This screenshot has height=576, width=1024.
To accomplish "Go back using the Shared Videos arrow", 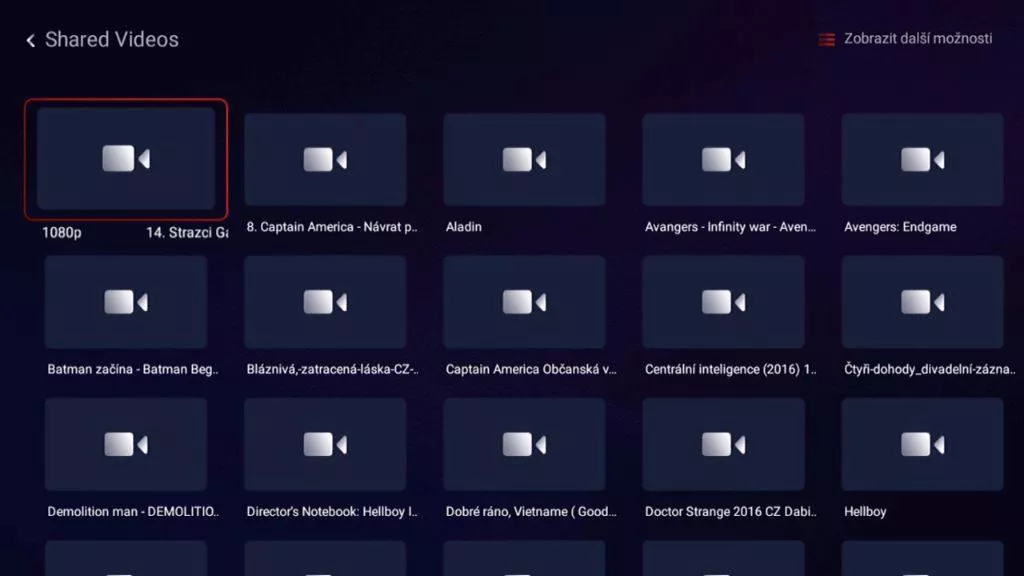I will (30, 40).
